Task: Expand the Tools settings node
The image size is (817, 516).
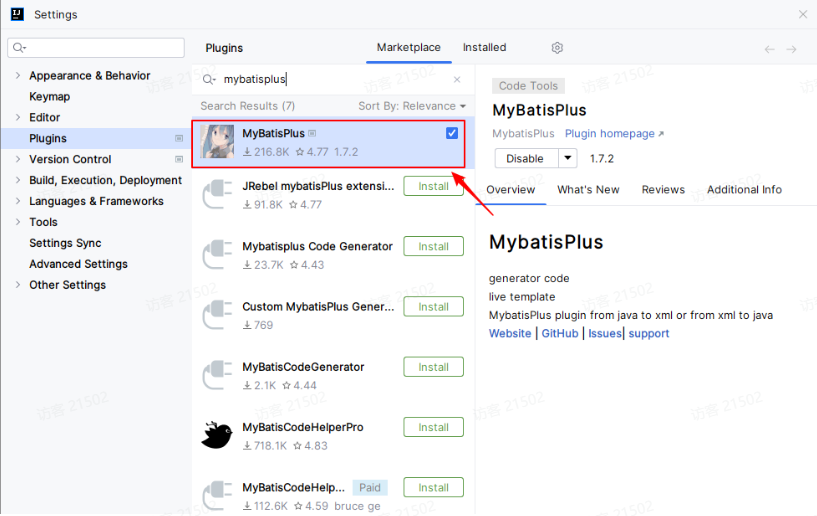Action: (x=18, y=222)
